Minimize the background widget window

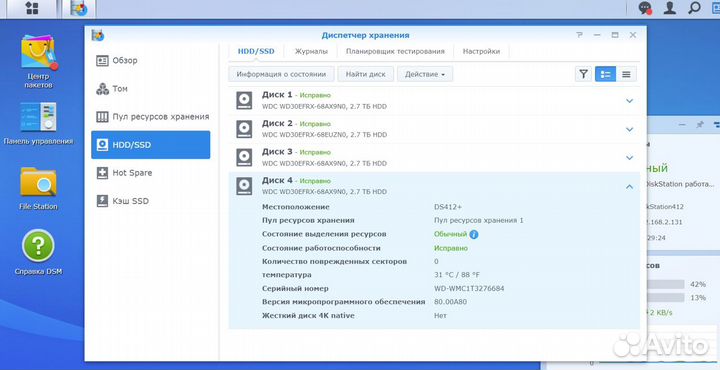click(682, 124)
